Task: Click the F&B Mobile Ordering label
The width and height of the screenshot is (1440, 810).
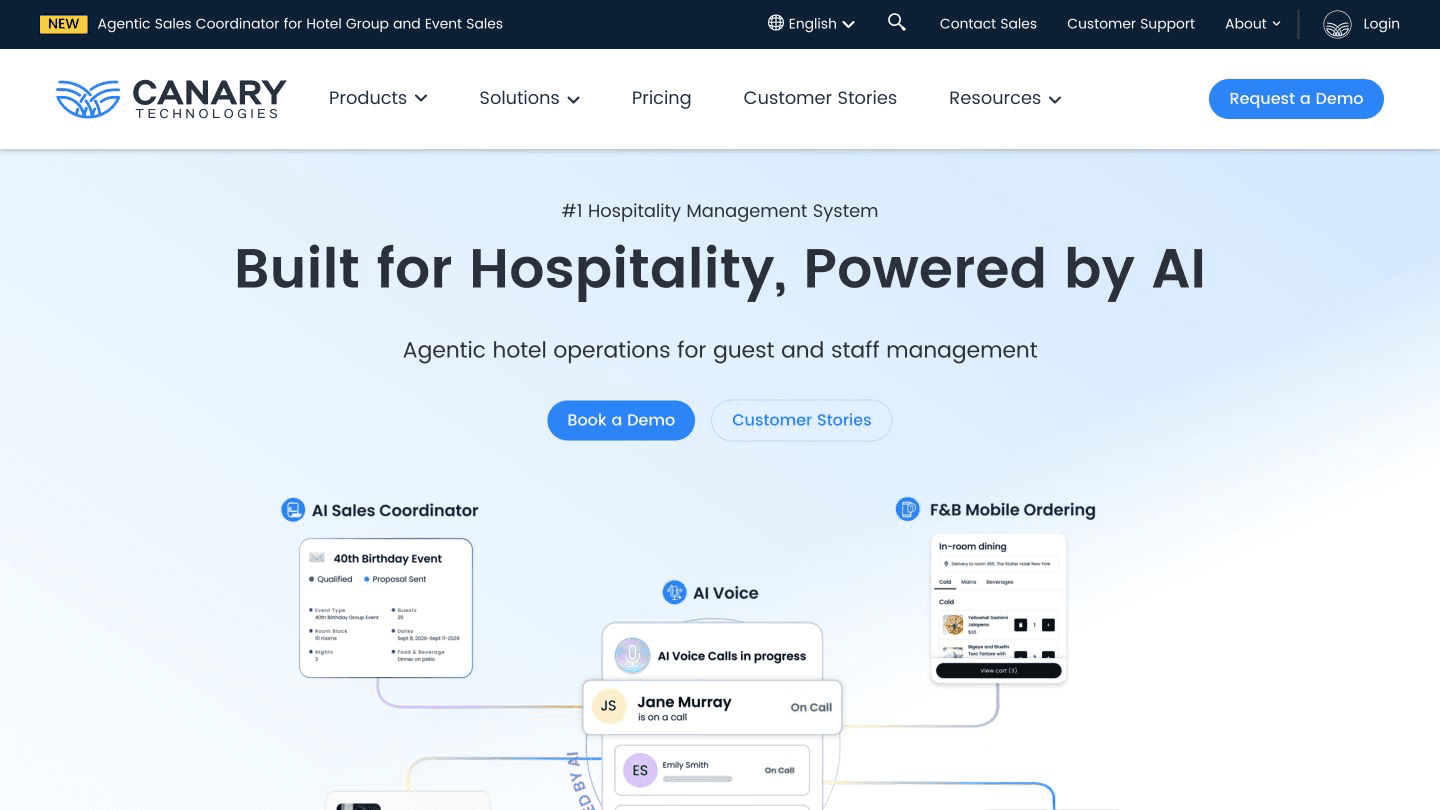Action: pos(1012,510)
